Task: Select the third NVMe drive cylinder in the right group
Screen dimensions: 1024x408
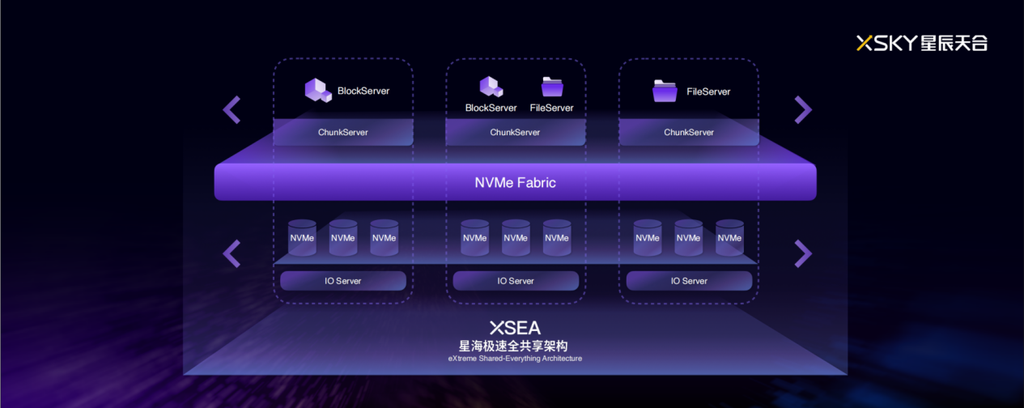Action: coord(729,238)
